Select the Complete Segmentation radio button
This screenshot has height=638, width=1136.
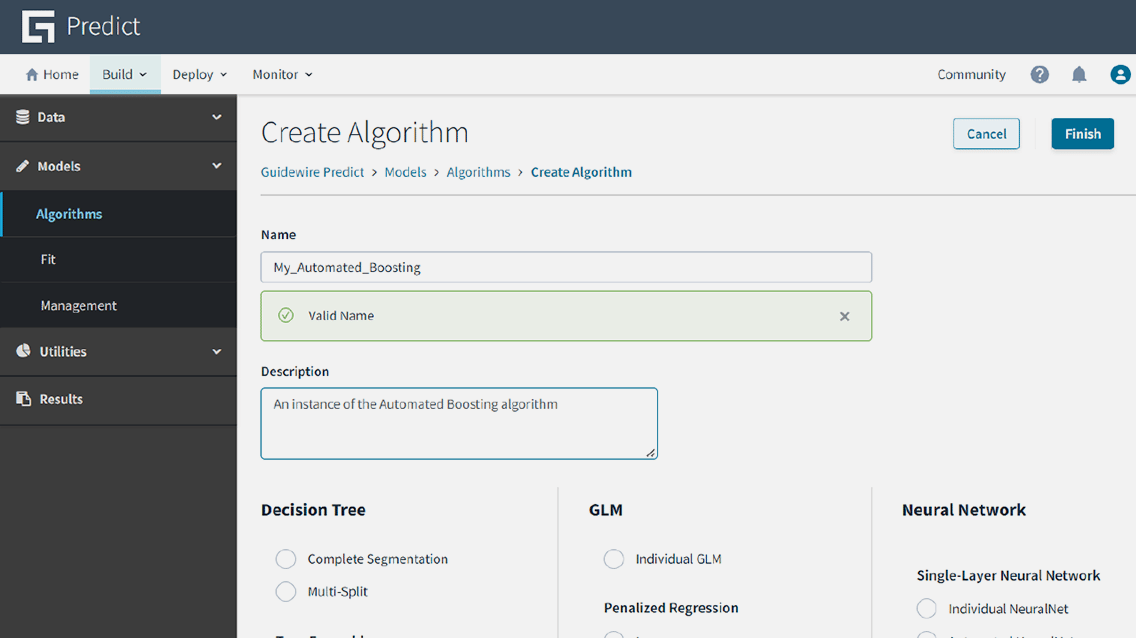(x=285, y=559)
